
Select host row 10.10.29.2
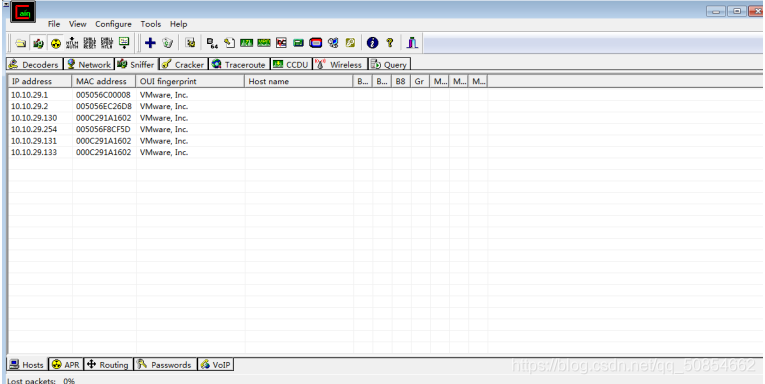point(248,106)
